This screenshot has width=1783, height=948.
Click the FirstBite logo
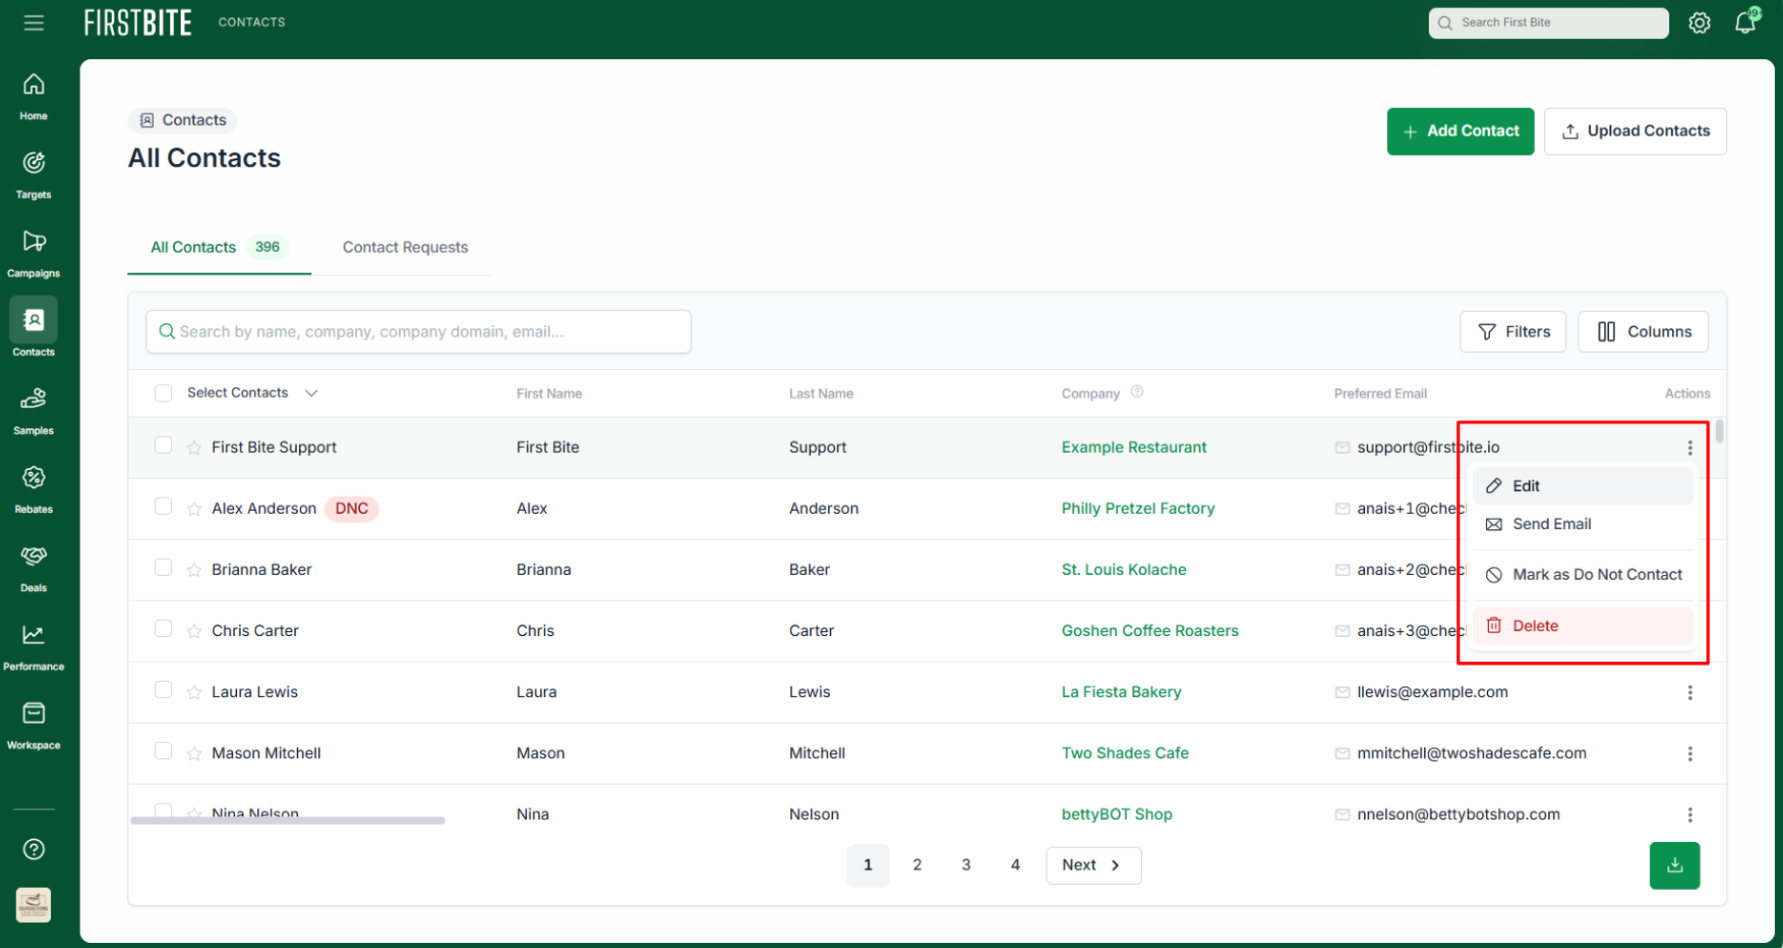tap(138, 22)
